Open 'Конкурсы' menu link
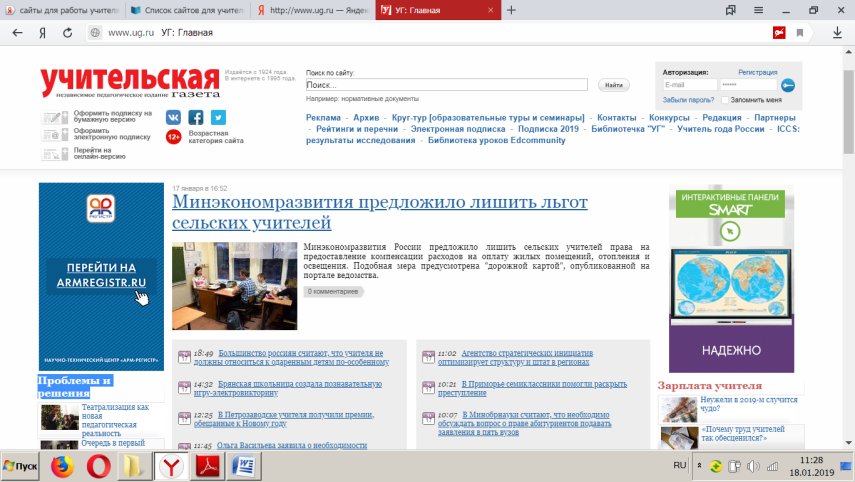Screen dimensions: 855x482 tap(669, 118)
